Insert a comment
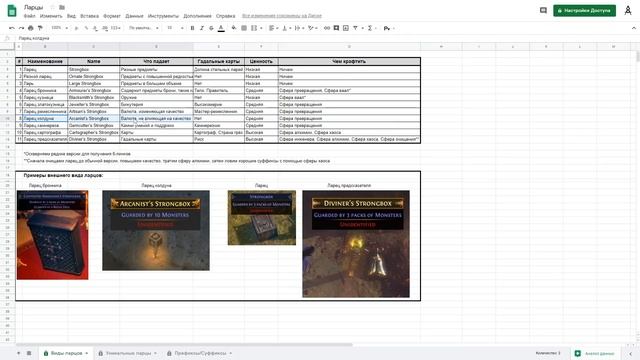The height and width of the screenshot is (360, 640). [336, 28]
